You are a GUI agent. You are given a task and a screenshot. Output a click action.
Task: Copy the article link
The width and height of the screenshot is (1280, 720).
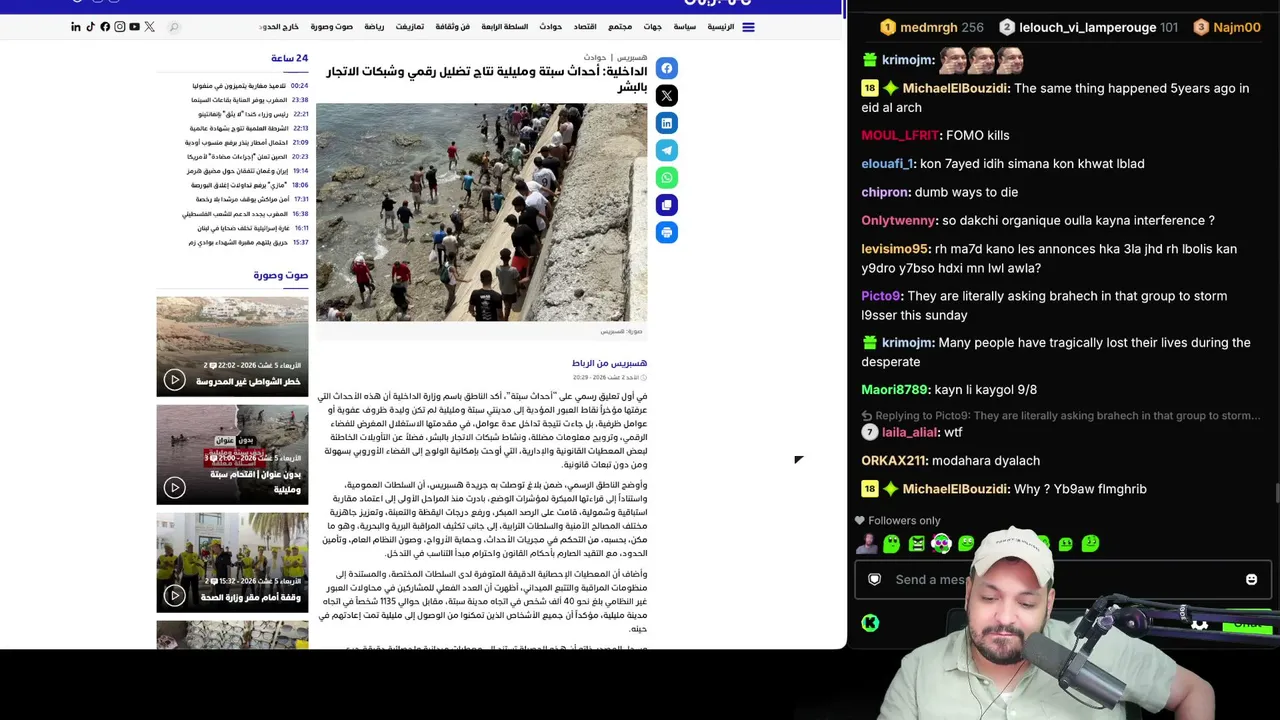click(x=667, y=205)
